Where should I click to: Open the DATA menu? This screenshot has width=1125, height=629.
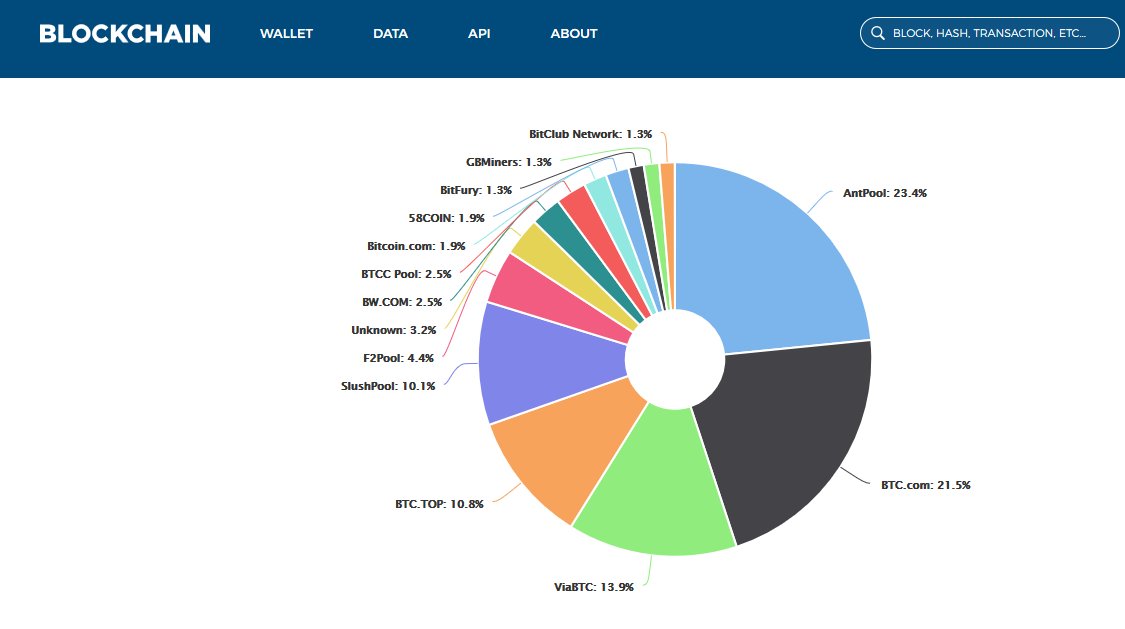pyautogui.click(x=390, y=34)
